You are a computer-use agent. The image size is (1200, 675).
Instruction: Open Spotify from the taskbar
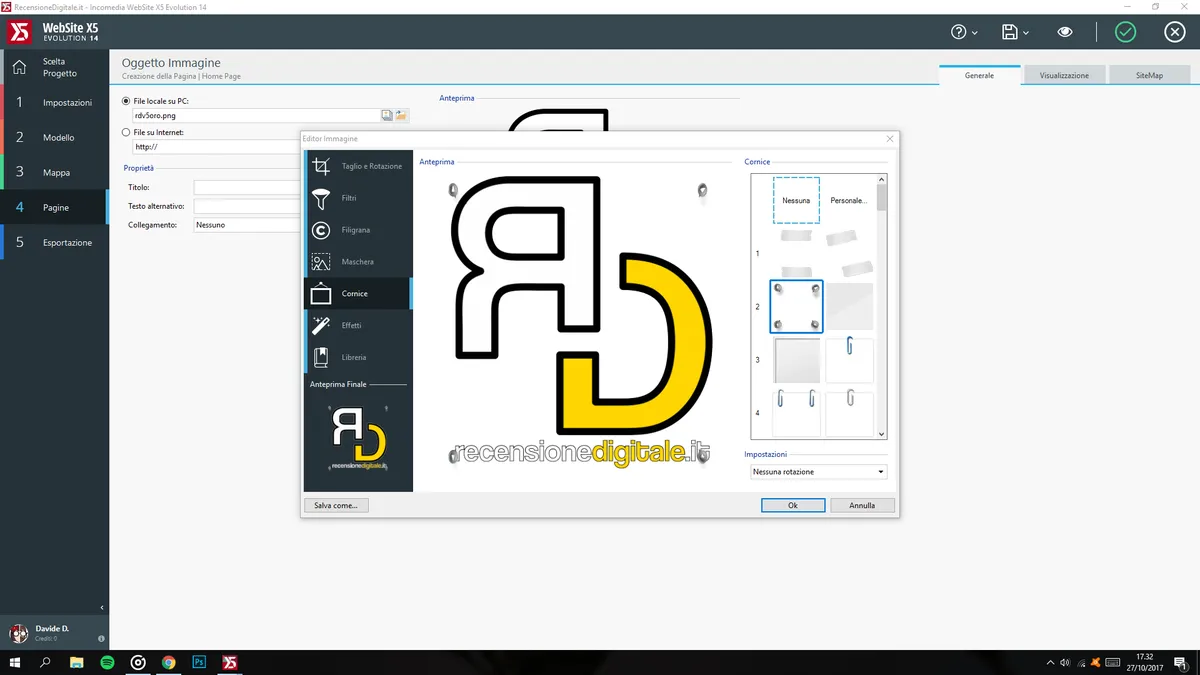[107, 662]
